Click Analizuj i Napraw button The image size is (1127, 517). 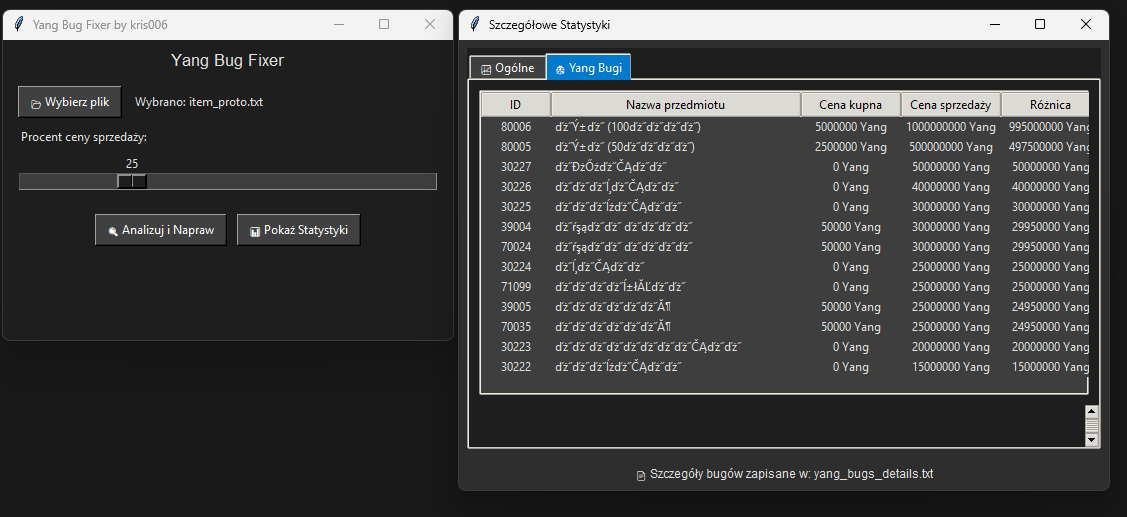(x=161, y=230)
